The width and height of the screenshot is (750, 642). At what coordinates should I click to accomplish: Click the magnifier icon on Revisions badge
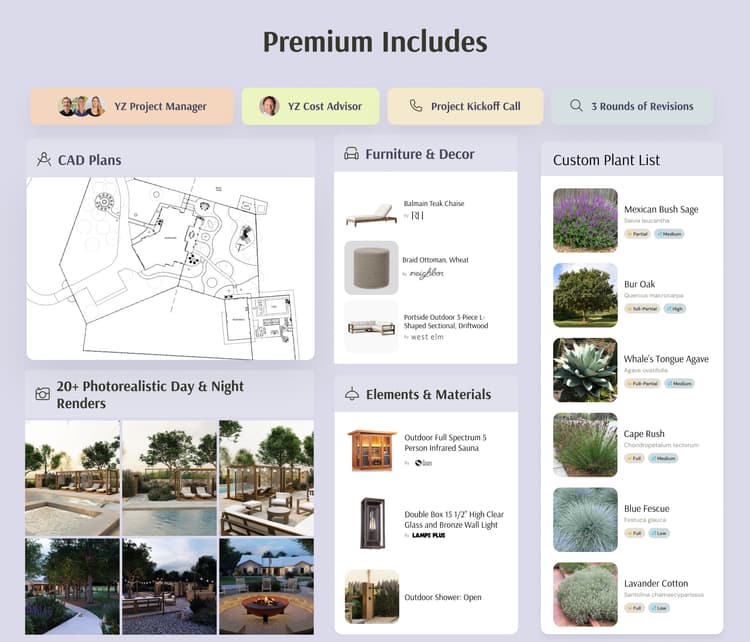(x=576, y=106)
